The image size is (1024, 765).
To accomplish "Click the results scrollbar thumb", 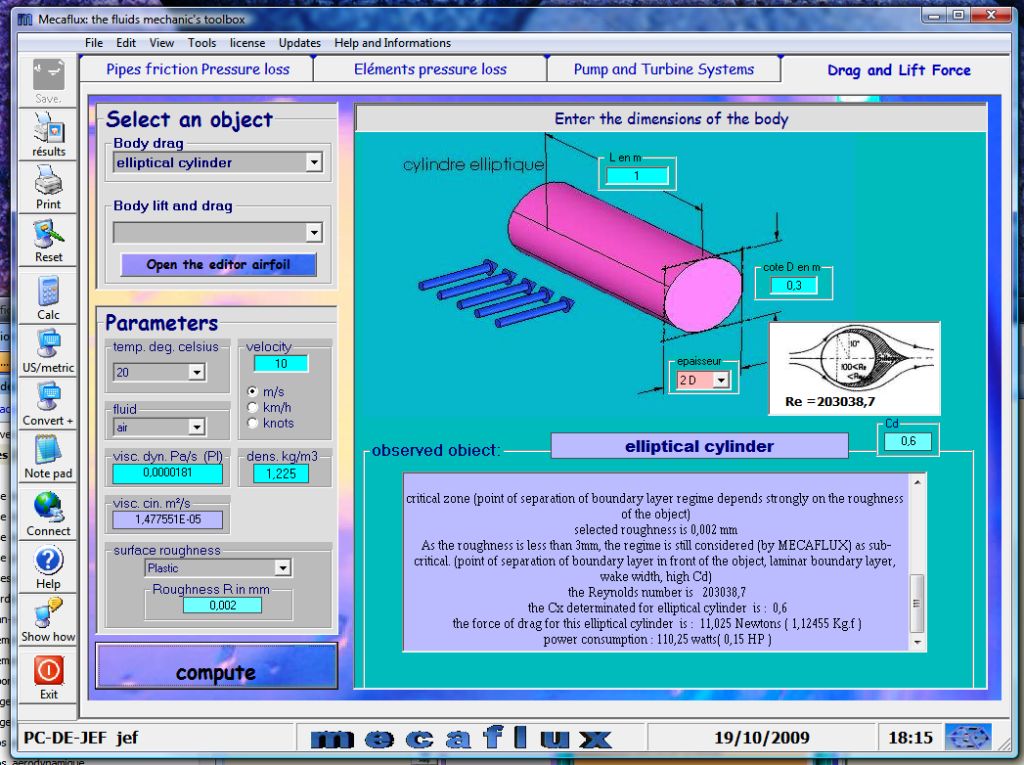I will tap(917, 603).
